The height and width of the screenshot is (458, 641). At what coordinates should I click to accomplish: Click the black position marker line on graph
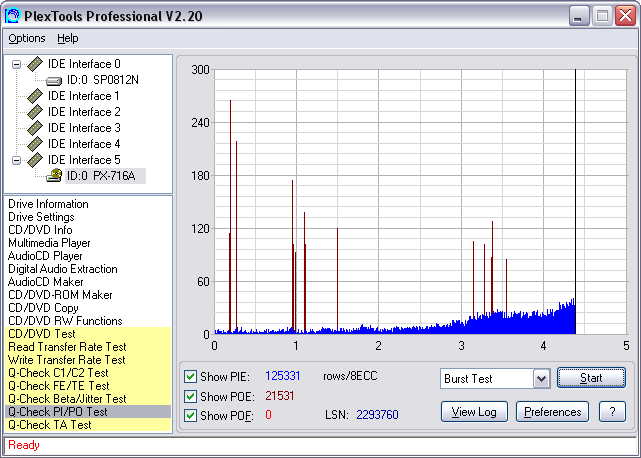point(575,202)
